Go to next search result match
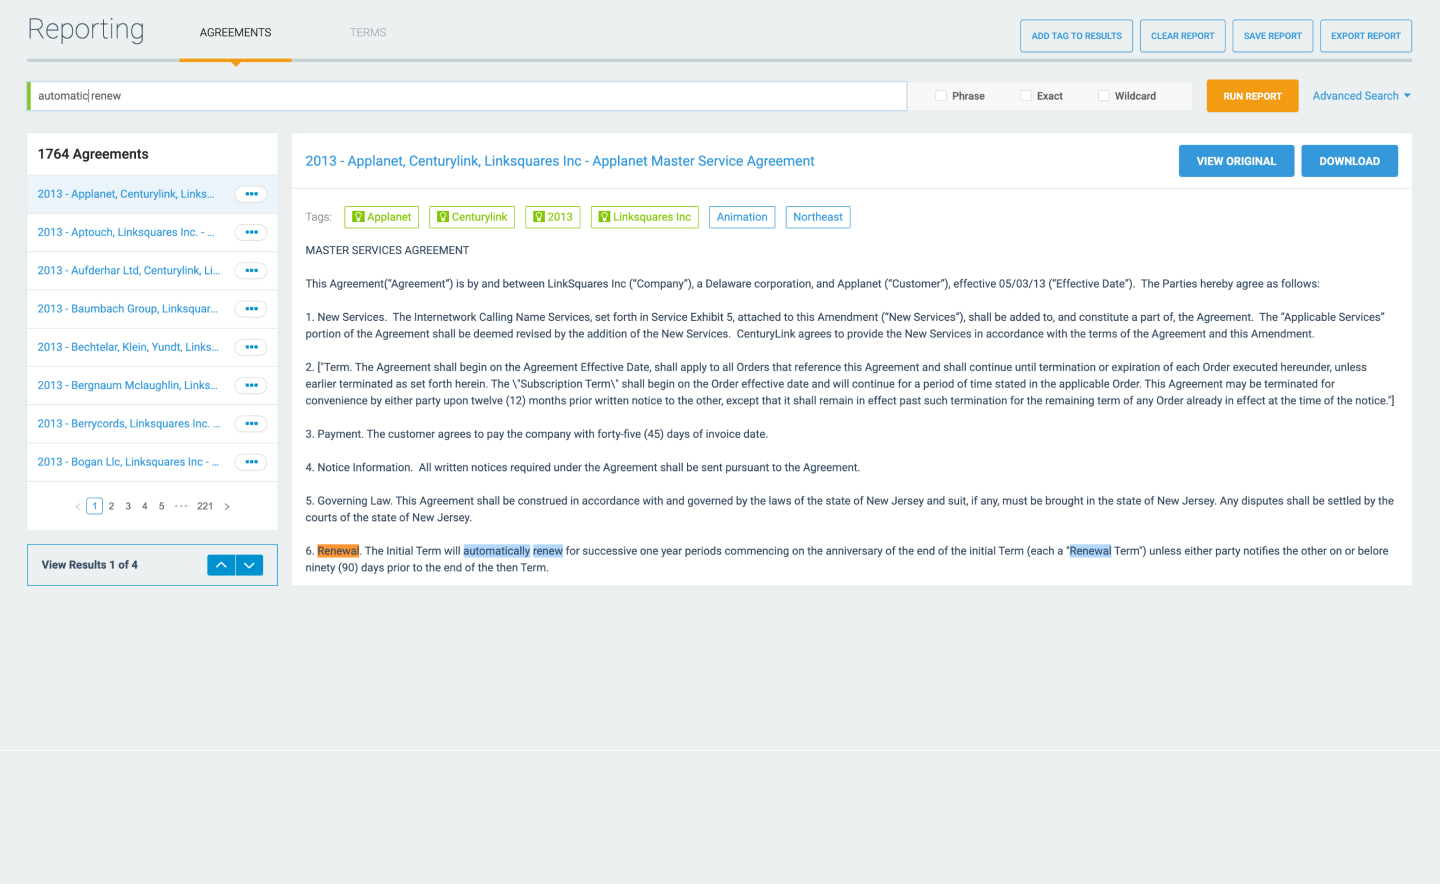This screenshot has width=1440, height=884. (x=249, y=565)
